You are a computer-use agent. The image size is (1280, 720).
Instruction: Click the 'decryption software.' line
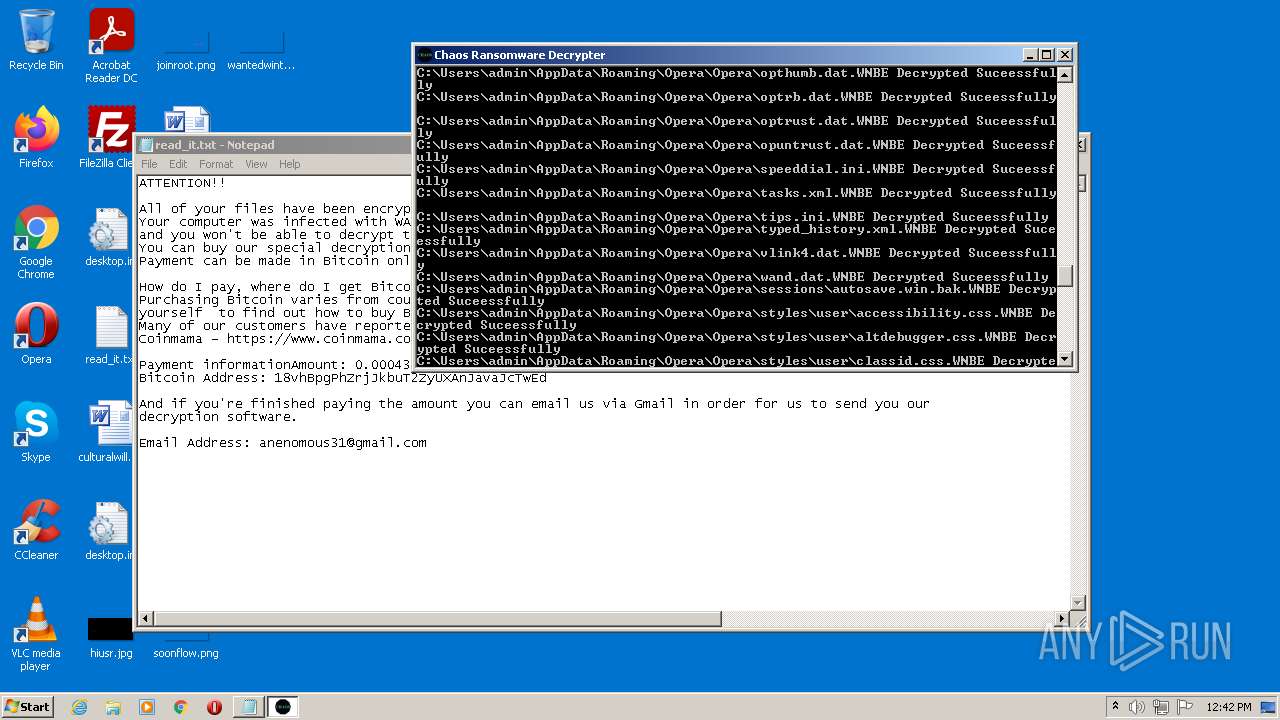pos(217,417)
